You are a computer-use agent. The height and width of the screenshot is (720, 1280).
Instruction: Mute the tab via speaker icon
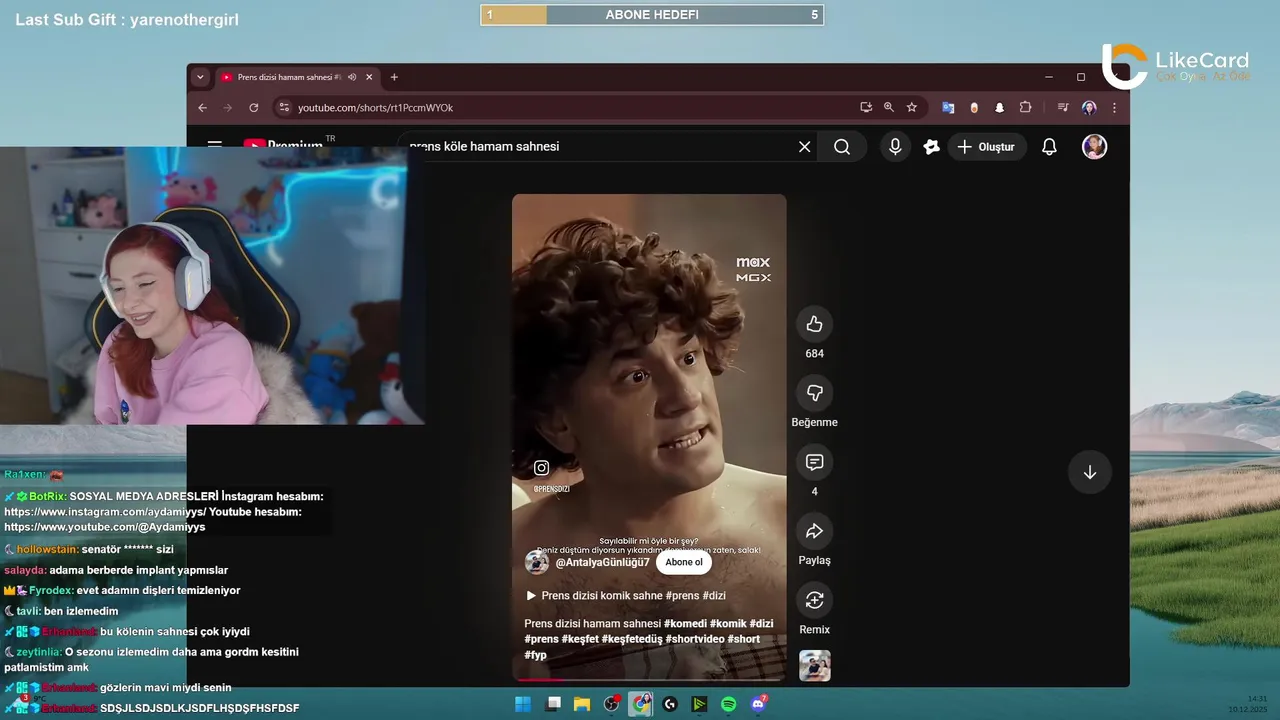pos(352,77)
